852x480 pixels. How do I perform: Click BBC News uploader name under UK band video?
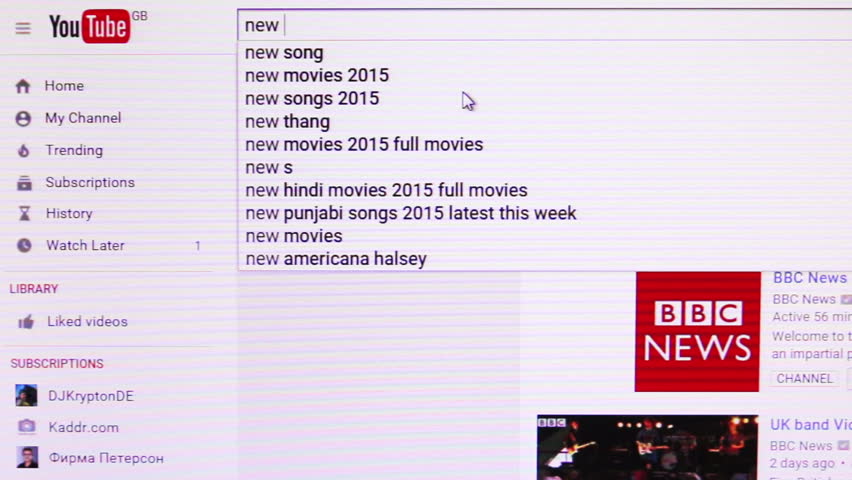[801, 446]
